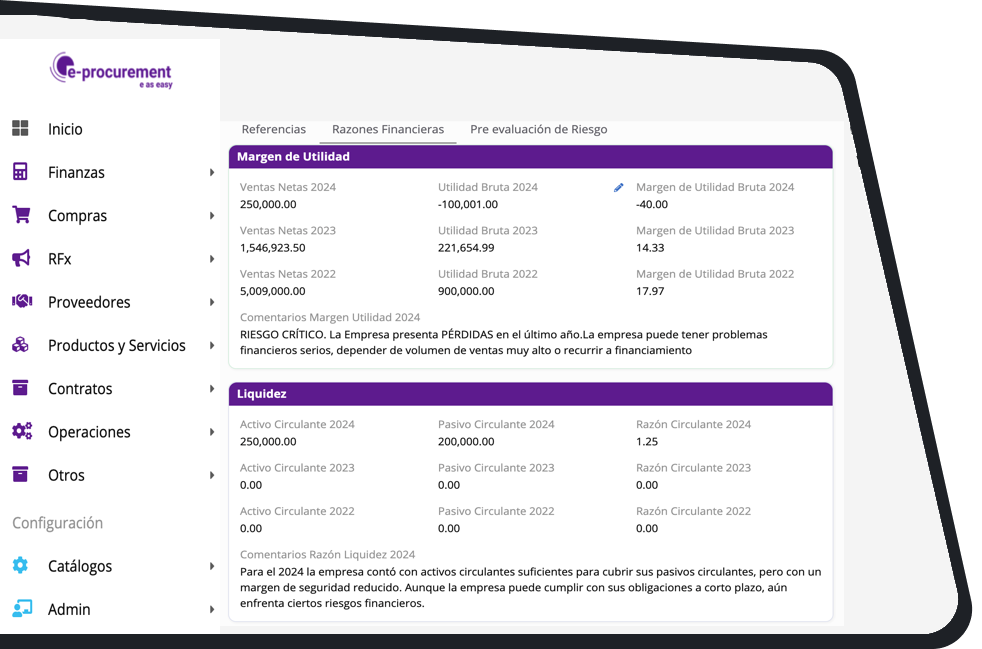
Task: Click the Operaciones gears icon
Action: (x=21, y=432)
